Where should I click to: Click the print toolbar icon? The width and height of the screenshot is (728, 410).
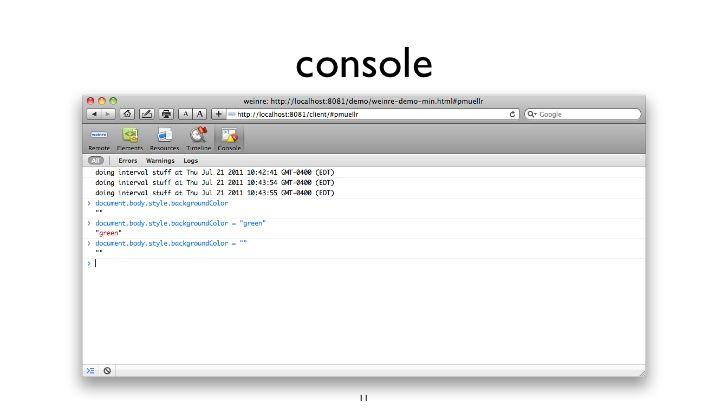pos(166,114)
